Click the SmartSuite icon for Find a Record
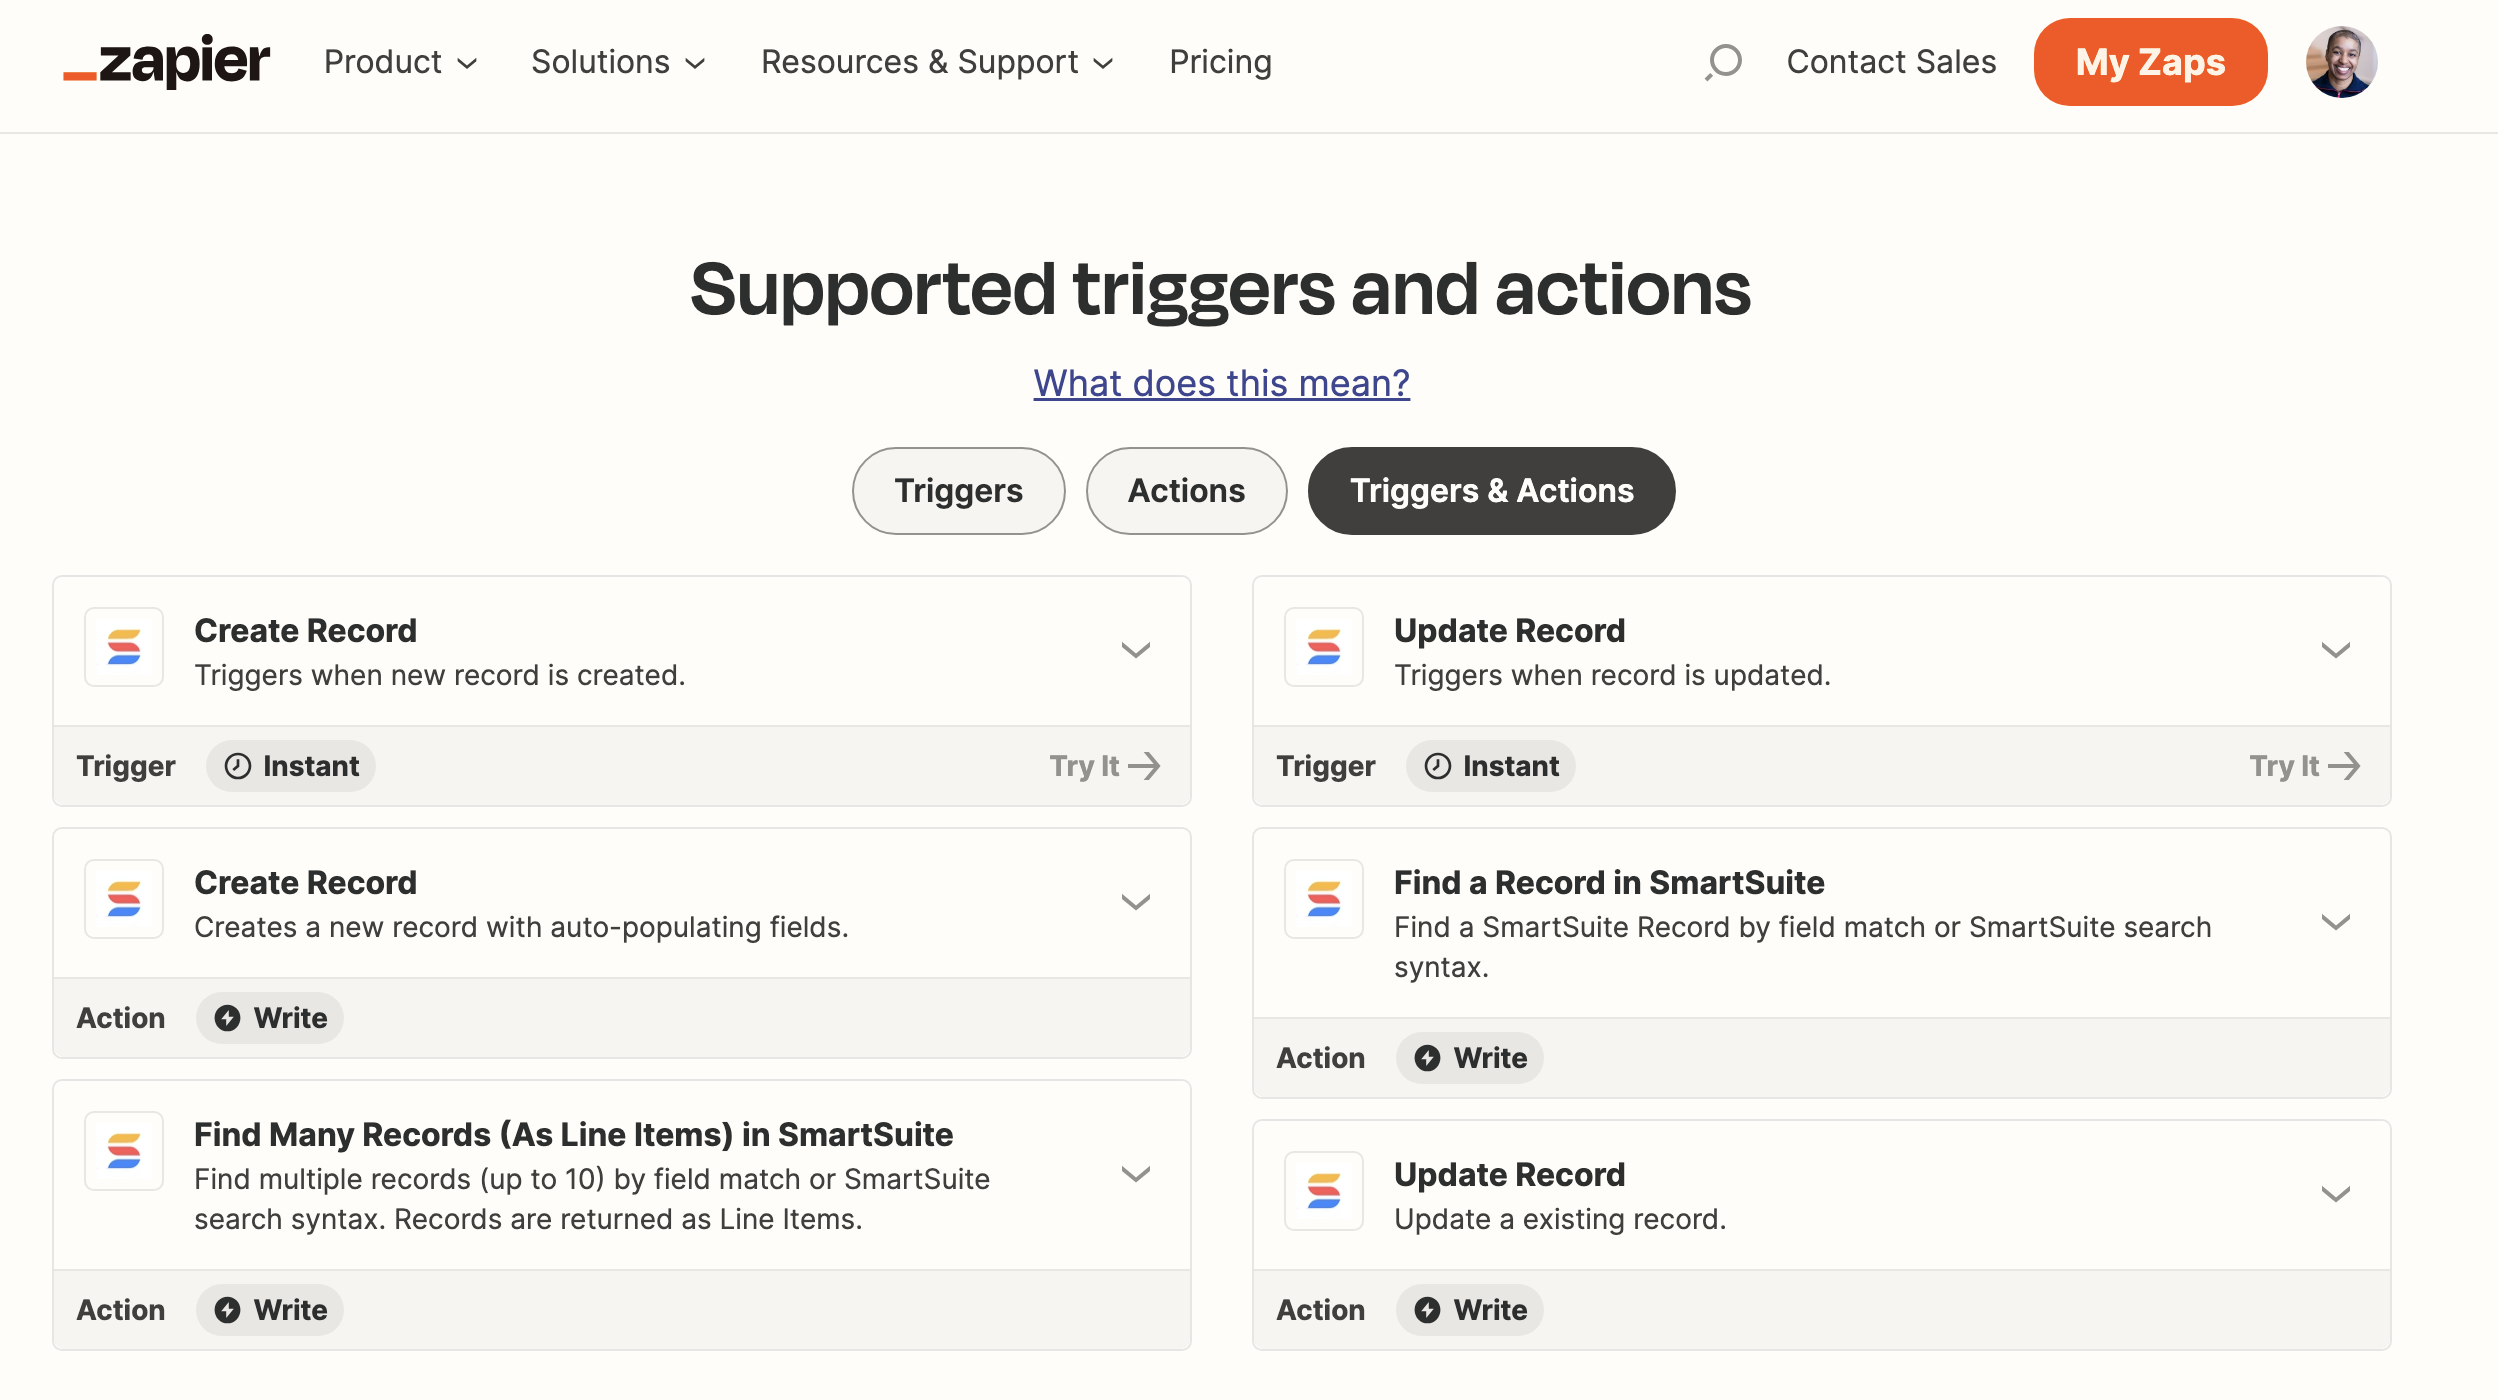The height and width of the screenshot is (1400, 2498). coord(1323,899)
